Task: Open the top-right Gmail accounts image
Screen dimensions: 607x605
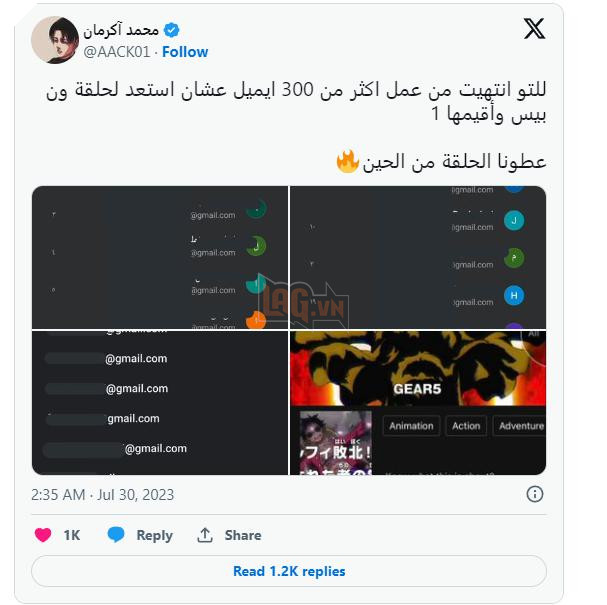Action: (418, 257)
